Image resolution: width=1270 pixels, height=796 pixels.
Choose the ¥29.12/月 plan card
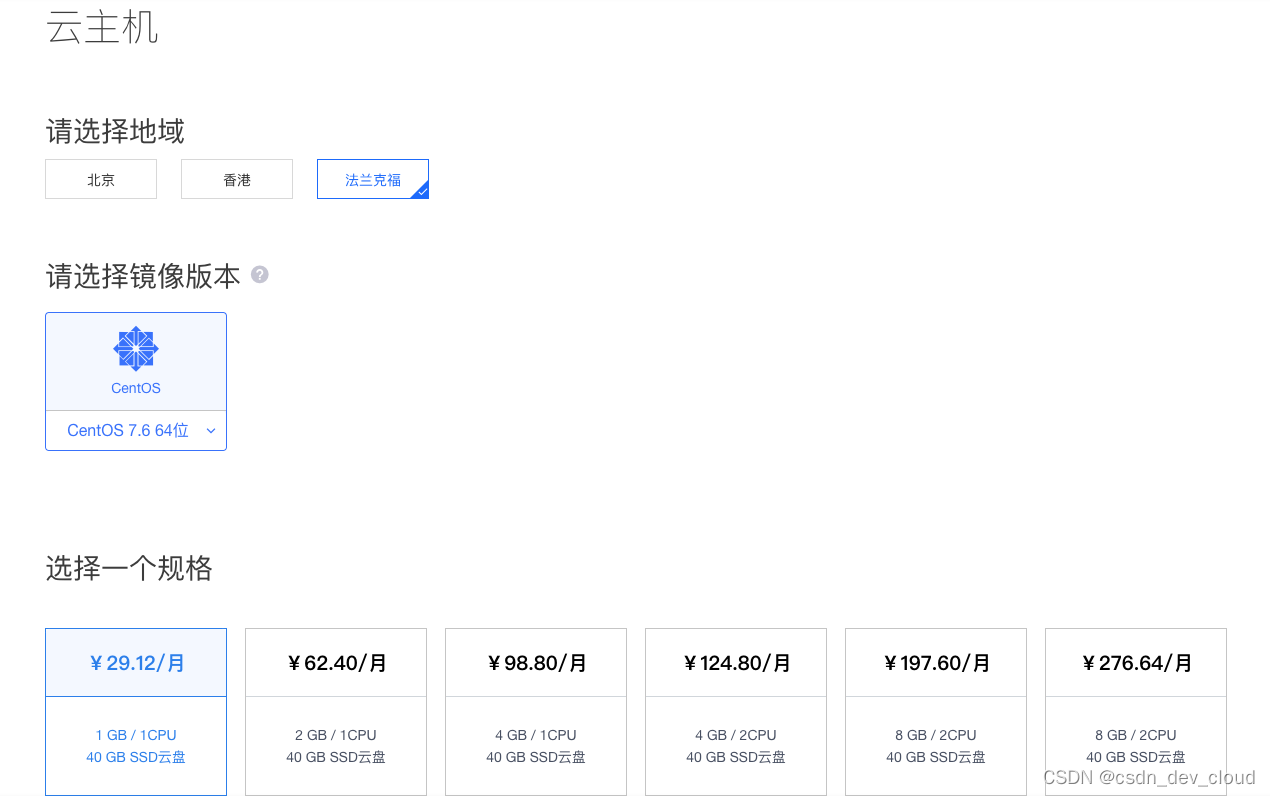coord(136,711)
